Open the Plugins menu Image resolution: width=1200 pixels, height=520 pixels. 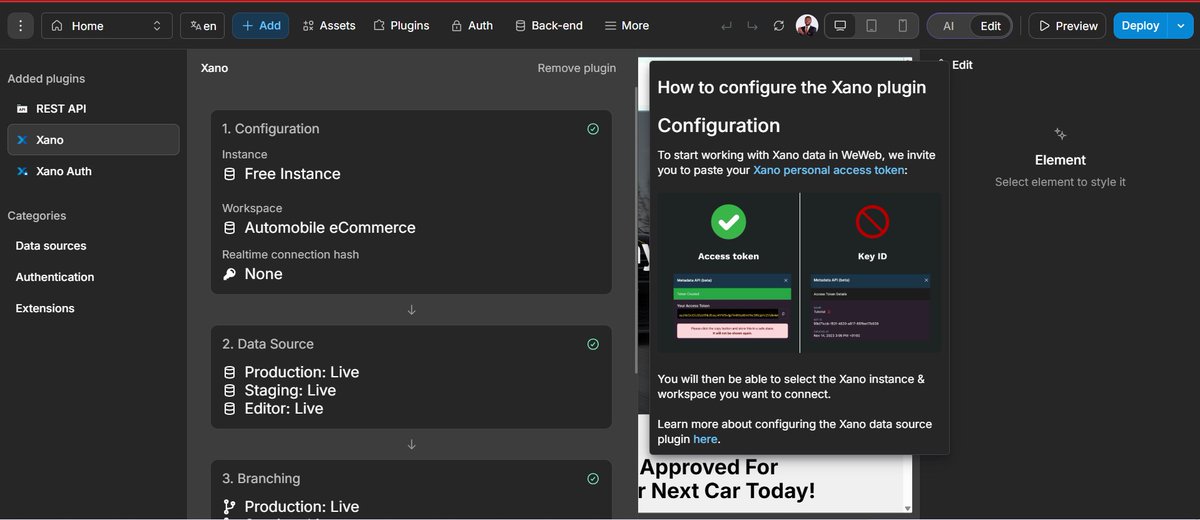(401, 26)
